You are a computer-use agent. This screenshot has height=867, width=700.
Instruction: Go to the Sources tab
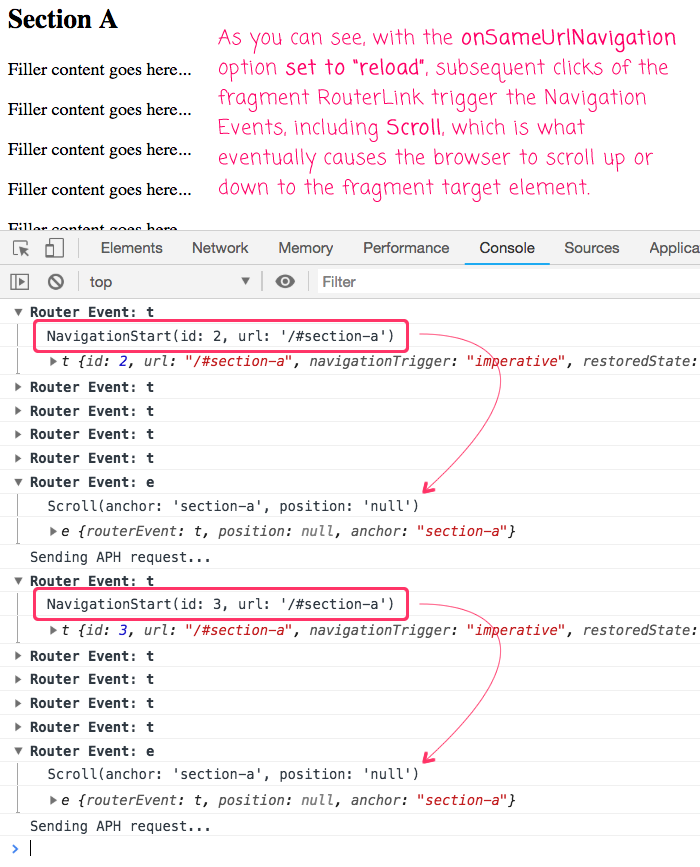pos(592,248)
